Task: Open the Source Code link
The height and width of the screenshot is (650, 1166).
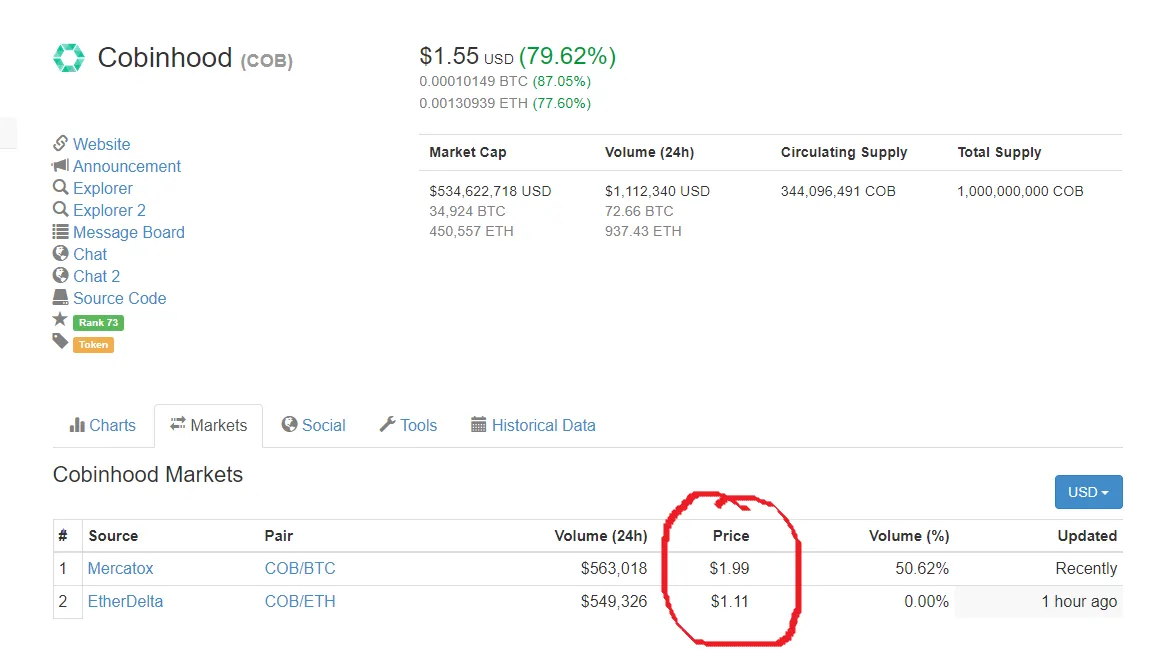Action: 120,298
